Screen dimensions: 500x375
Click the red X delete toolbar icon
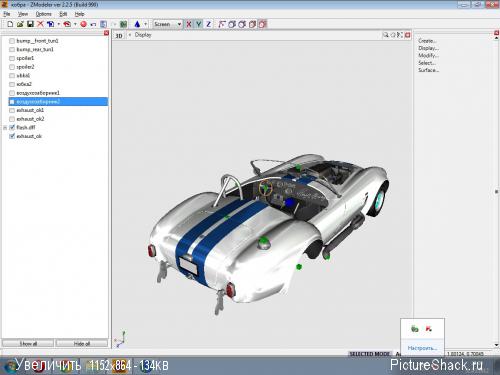pyautogui.click(x=40, y=24)
